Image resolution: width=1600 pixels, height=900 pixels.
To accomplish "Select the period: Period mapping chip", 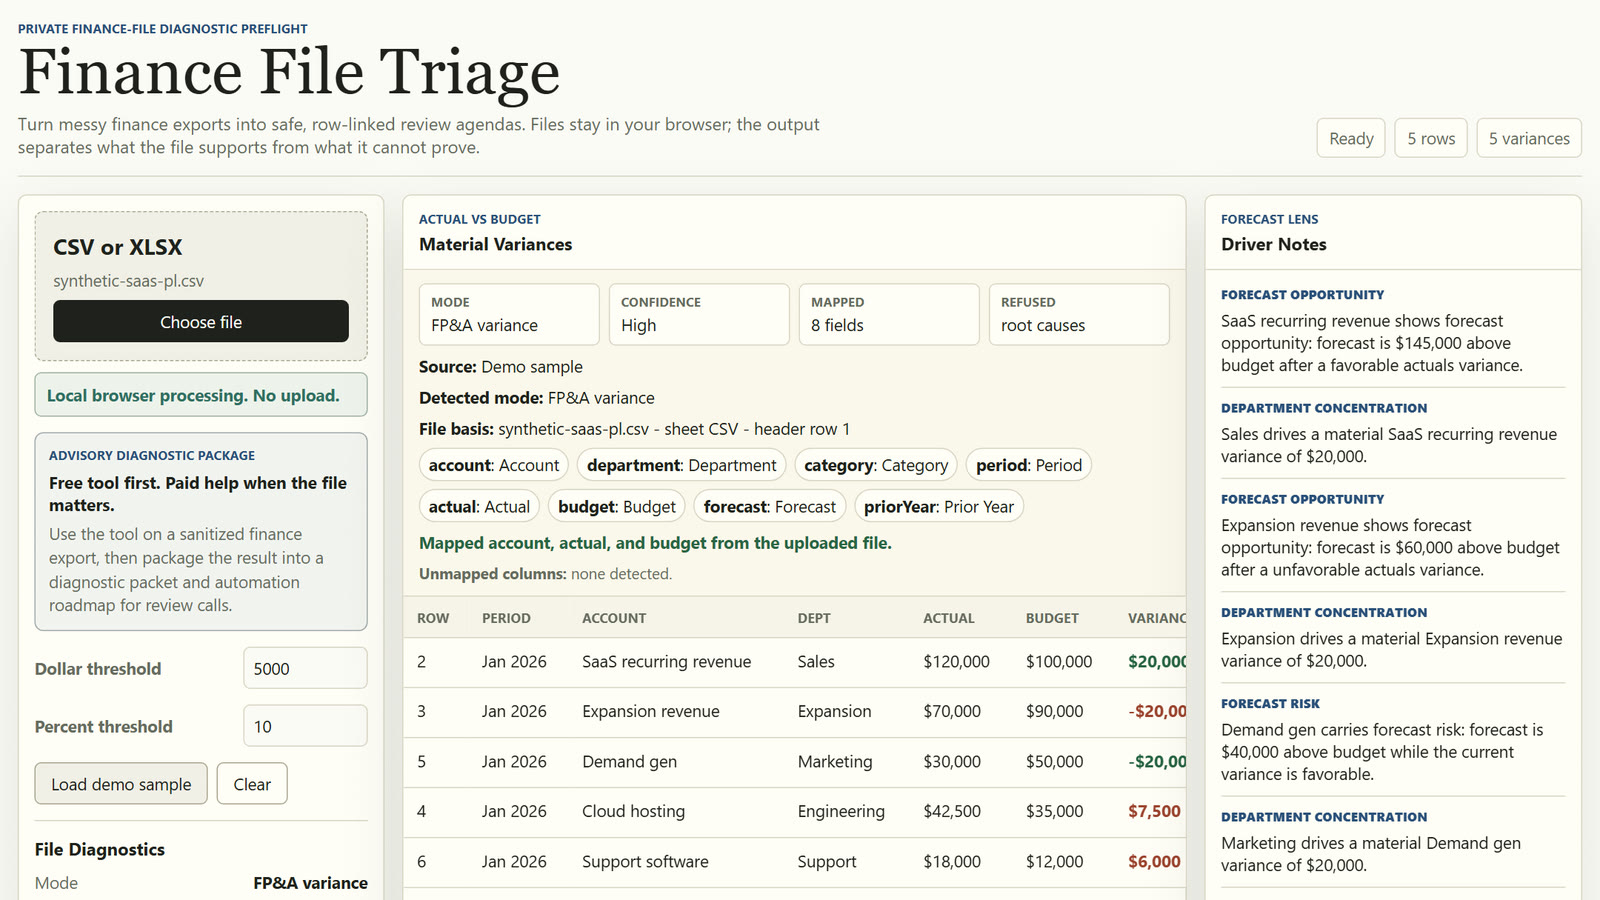I will click(x=1029, y=465).
